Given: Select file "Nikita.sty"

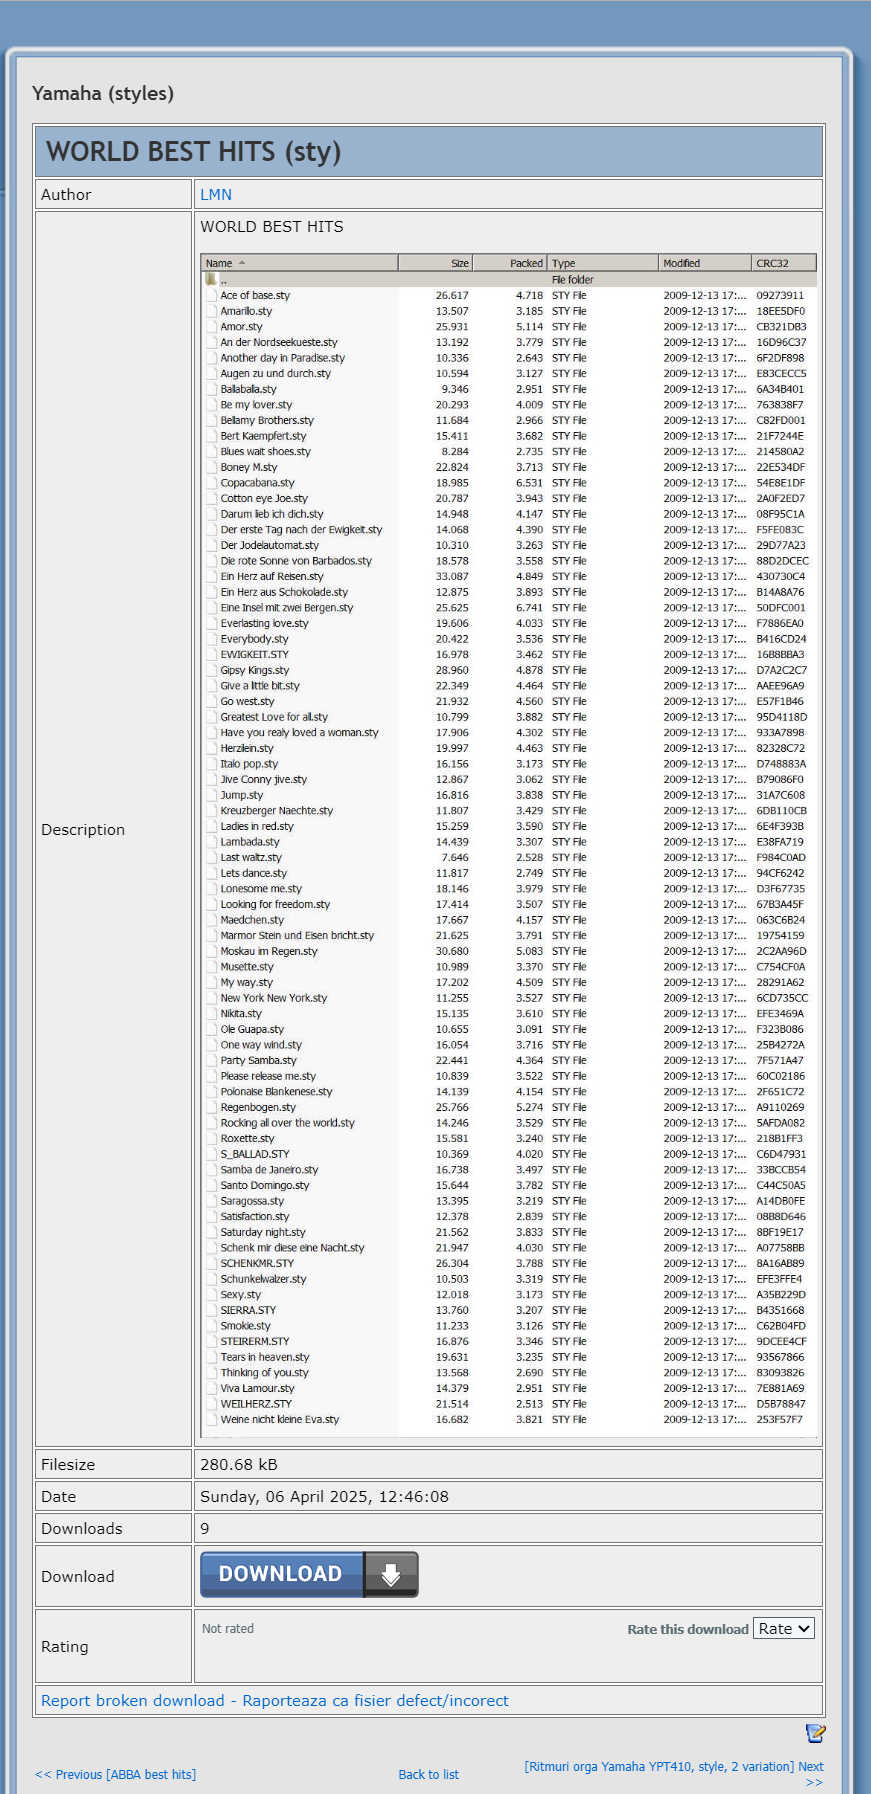Looking at the screenshot, I should (241, 1013).
